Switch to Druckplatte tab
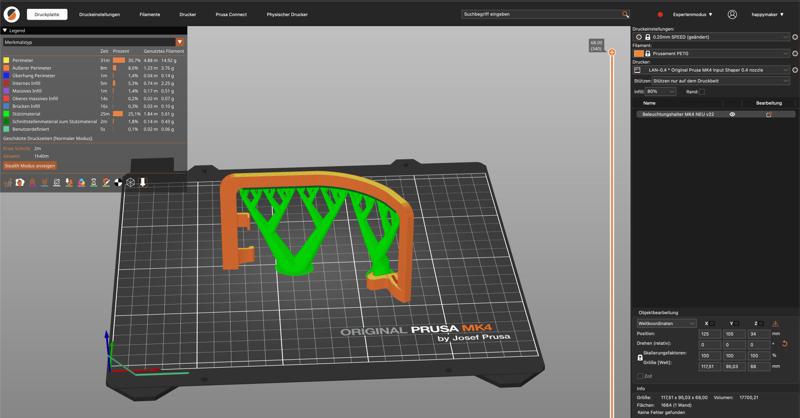This screenshot has height=418, width=800. click(47, 15)
